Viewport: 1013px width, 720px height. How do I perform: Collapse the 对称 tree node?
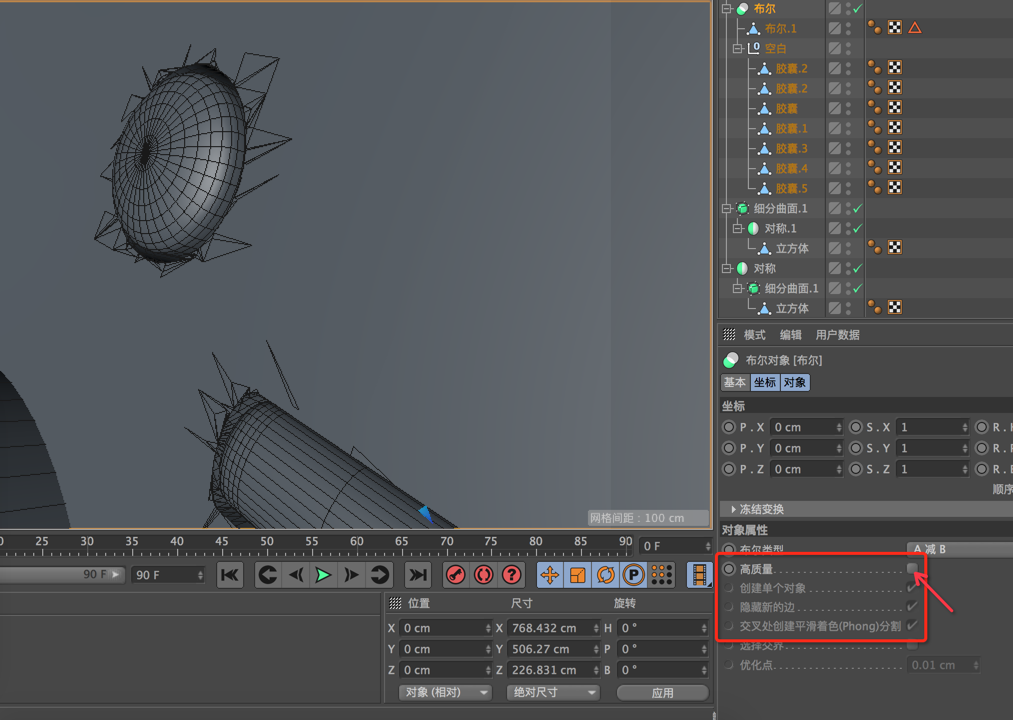[x=727, y=268]
